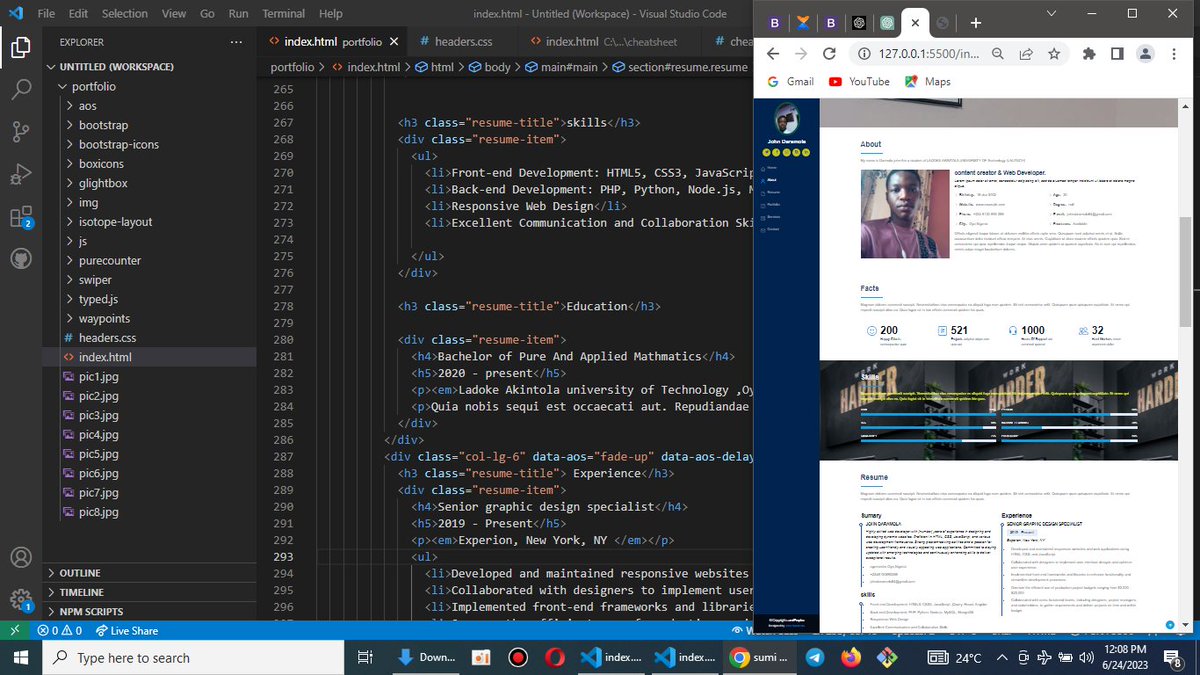Open a new Chrome tab with plus

976,23
